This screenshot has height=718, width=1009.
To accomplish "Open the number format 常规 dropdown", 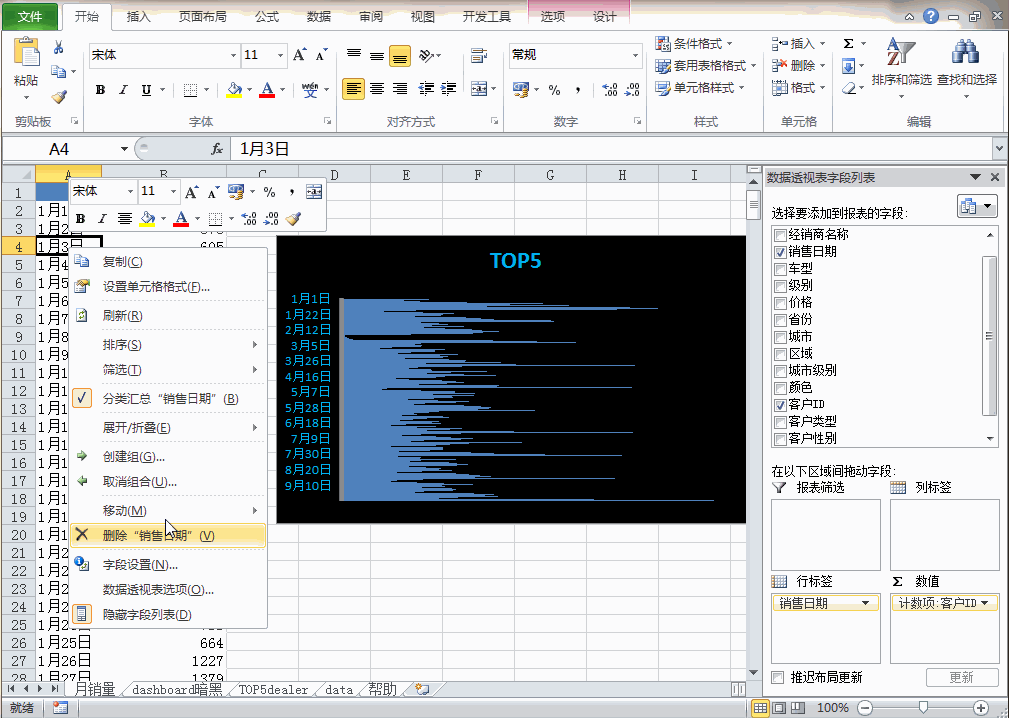I will [x=635, y=55].
